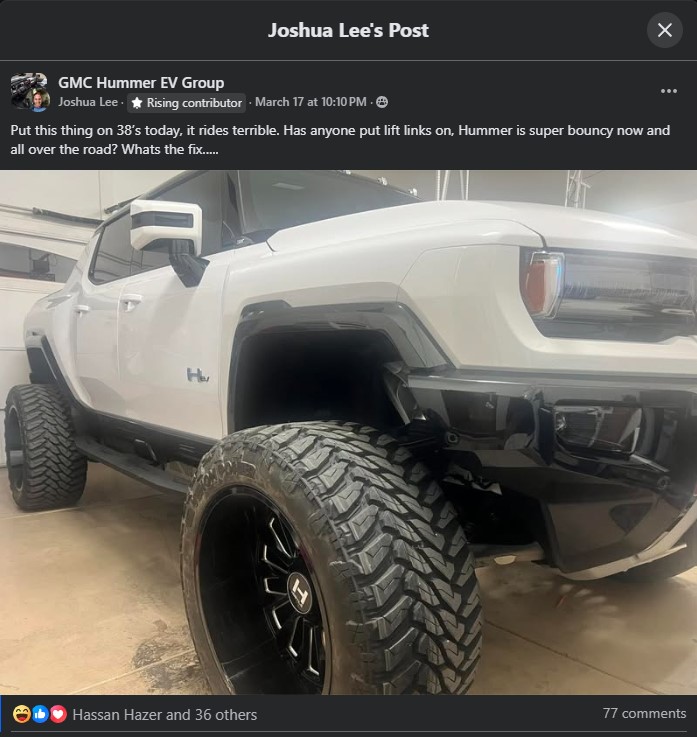Close the Joshua Lee's Post dialog
The width and height of the screenshot is (697, 737).
tap(665, 30)
